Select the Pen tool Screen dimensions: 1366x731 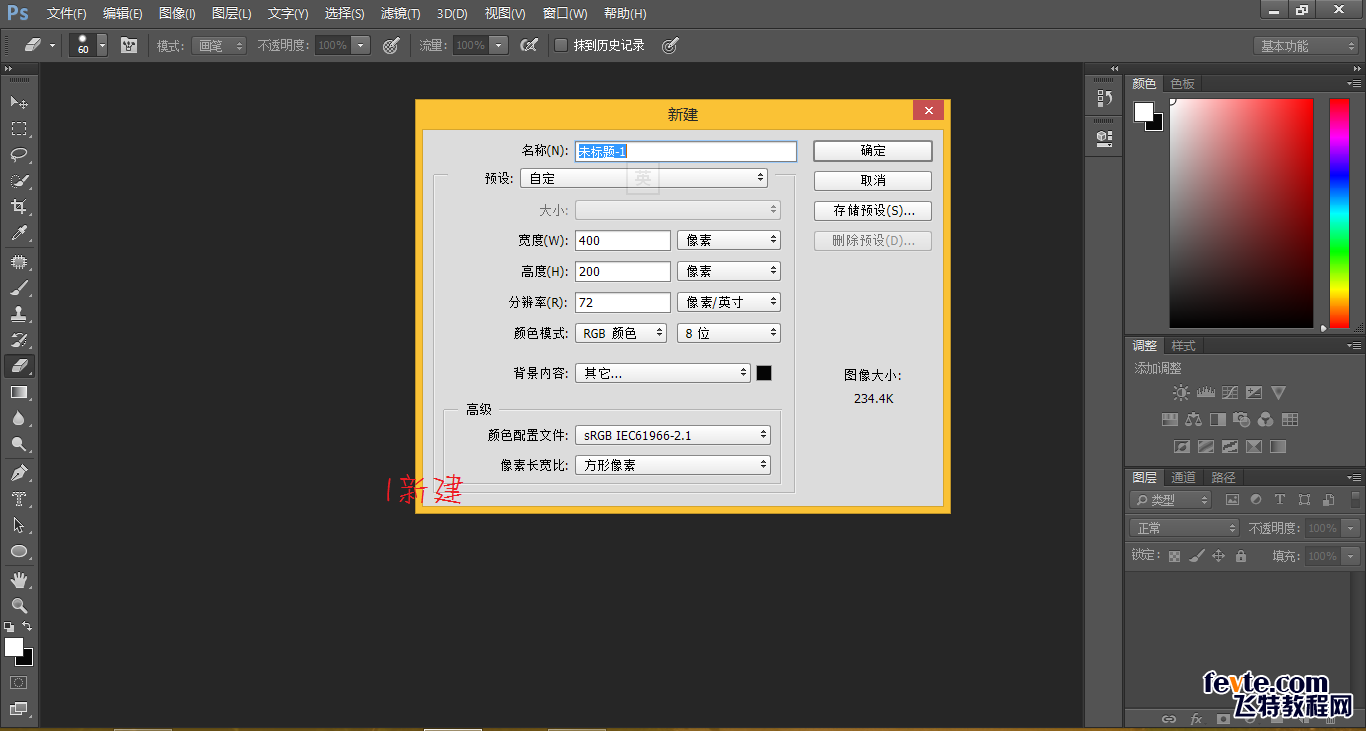coord(19,472)
